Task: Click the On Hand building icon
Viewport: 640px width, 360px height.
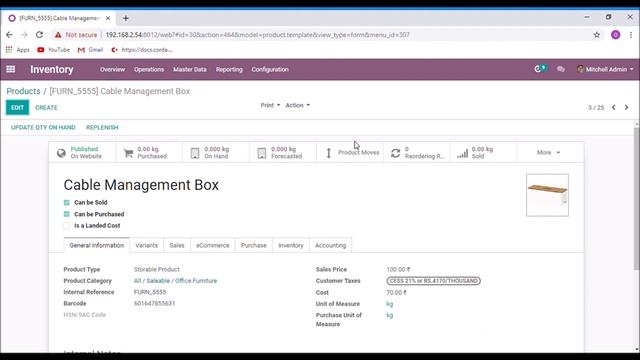Action: [195, 153]
